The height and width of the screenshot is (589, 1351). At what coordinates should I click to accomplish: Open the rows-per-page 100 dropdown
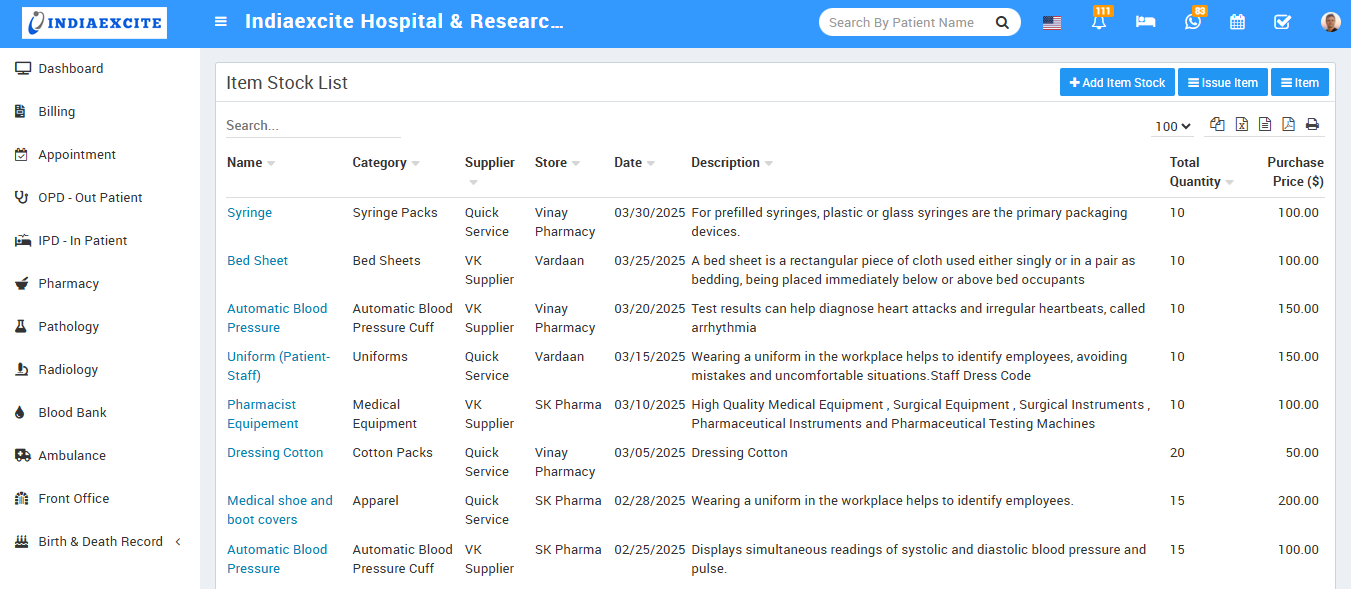(x=1172, y=126)
